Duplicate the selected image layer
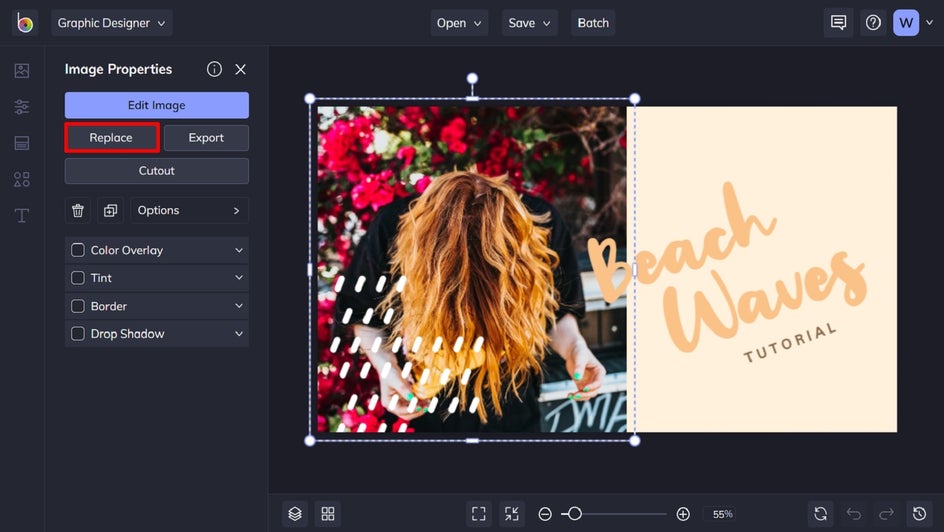Image resolution: width=944 pixels, height=532 pixels. [110, 210]
